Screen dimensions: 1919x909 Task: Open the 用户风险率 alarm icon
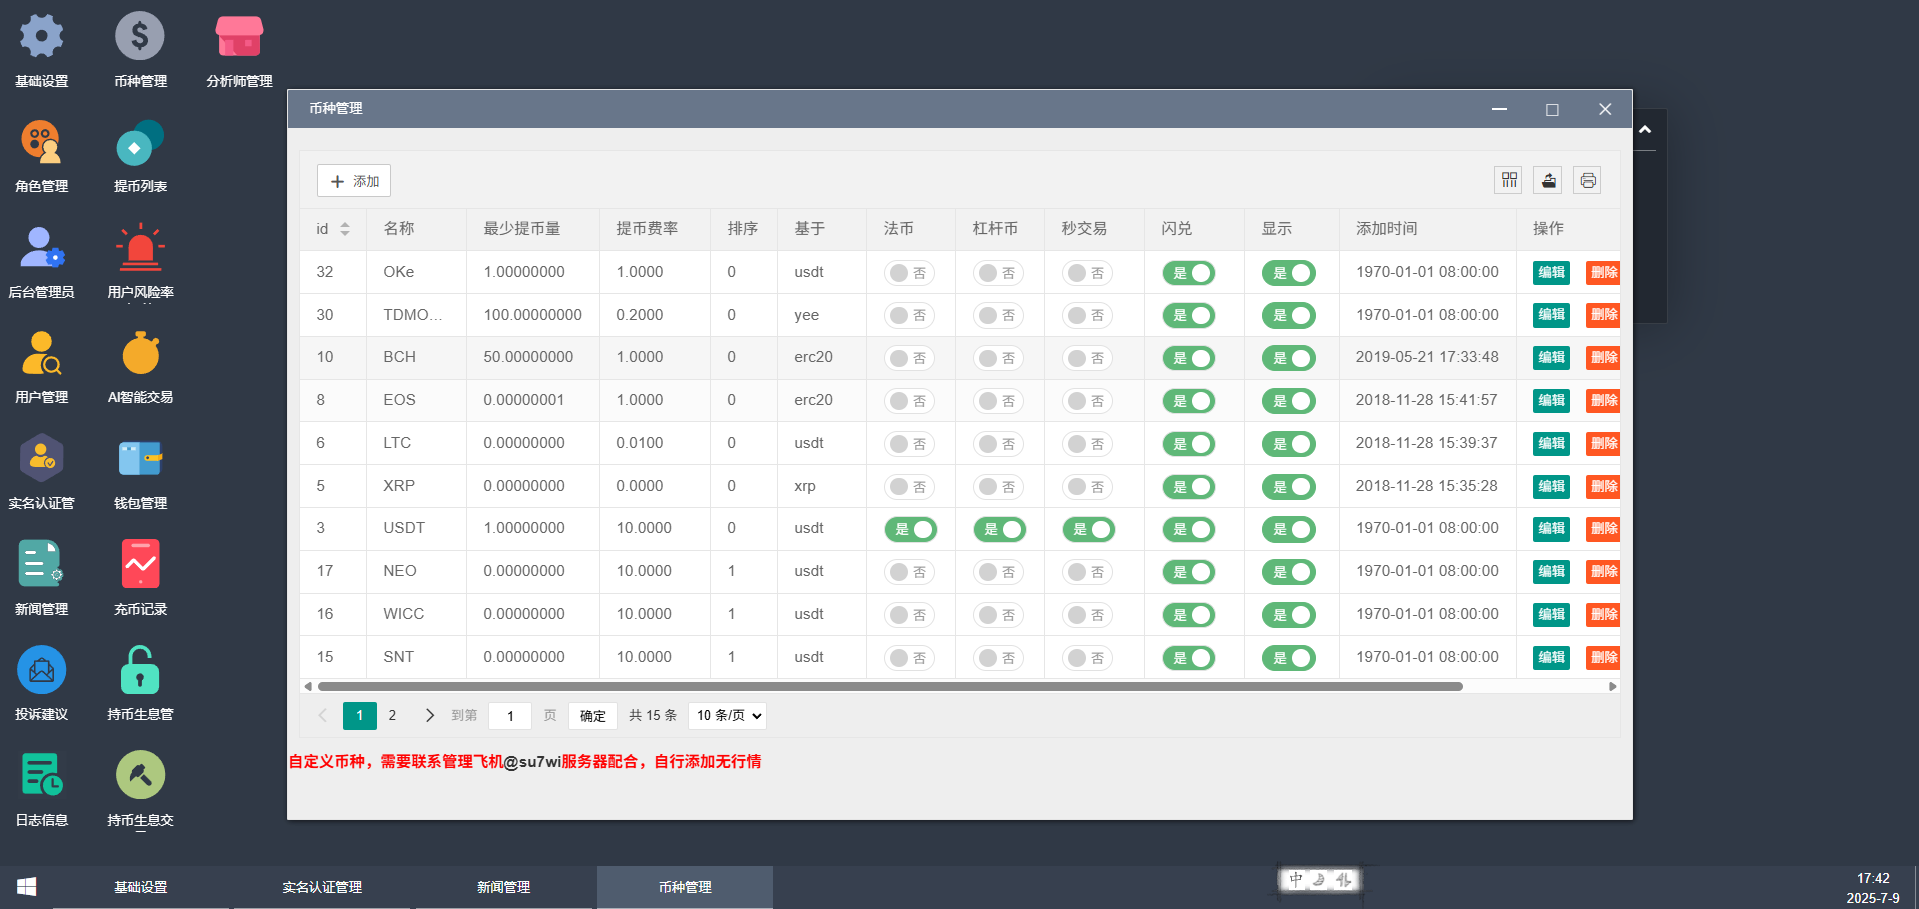[140, 250]
